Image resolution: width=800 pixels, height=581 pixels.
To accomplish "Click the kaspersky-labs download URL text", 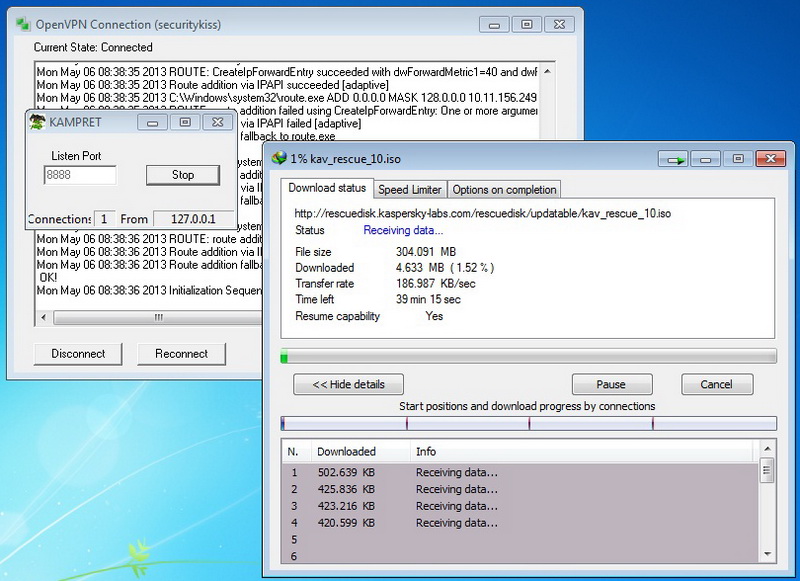I will click(x=483, y=213).
